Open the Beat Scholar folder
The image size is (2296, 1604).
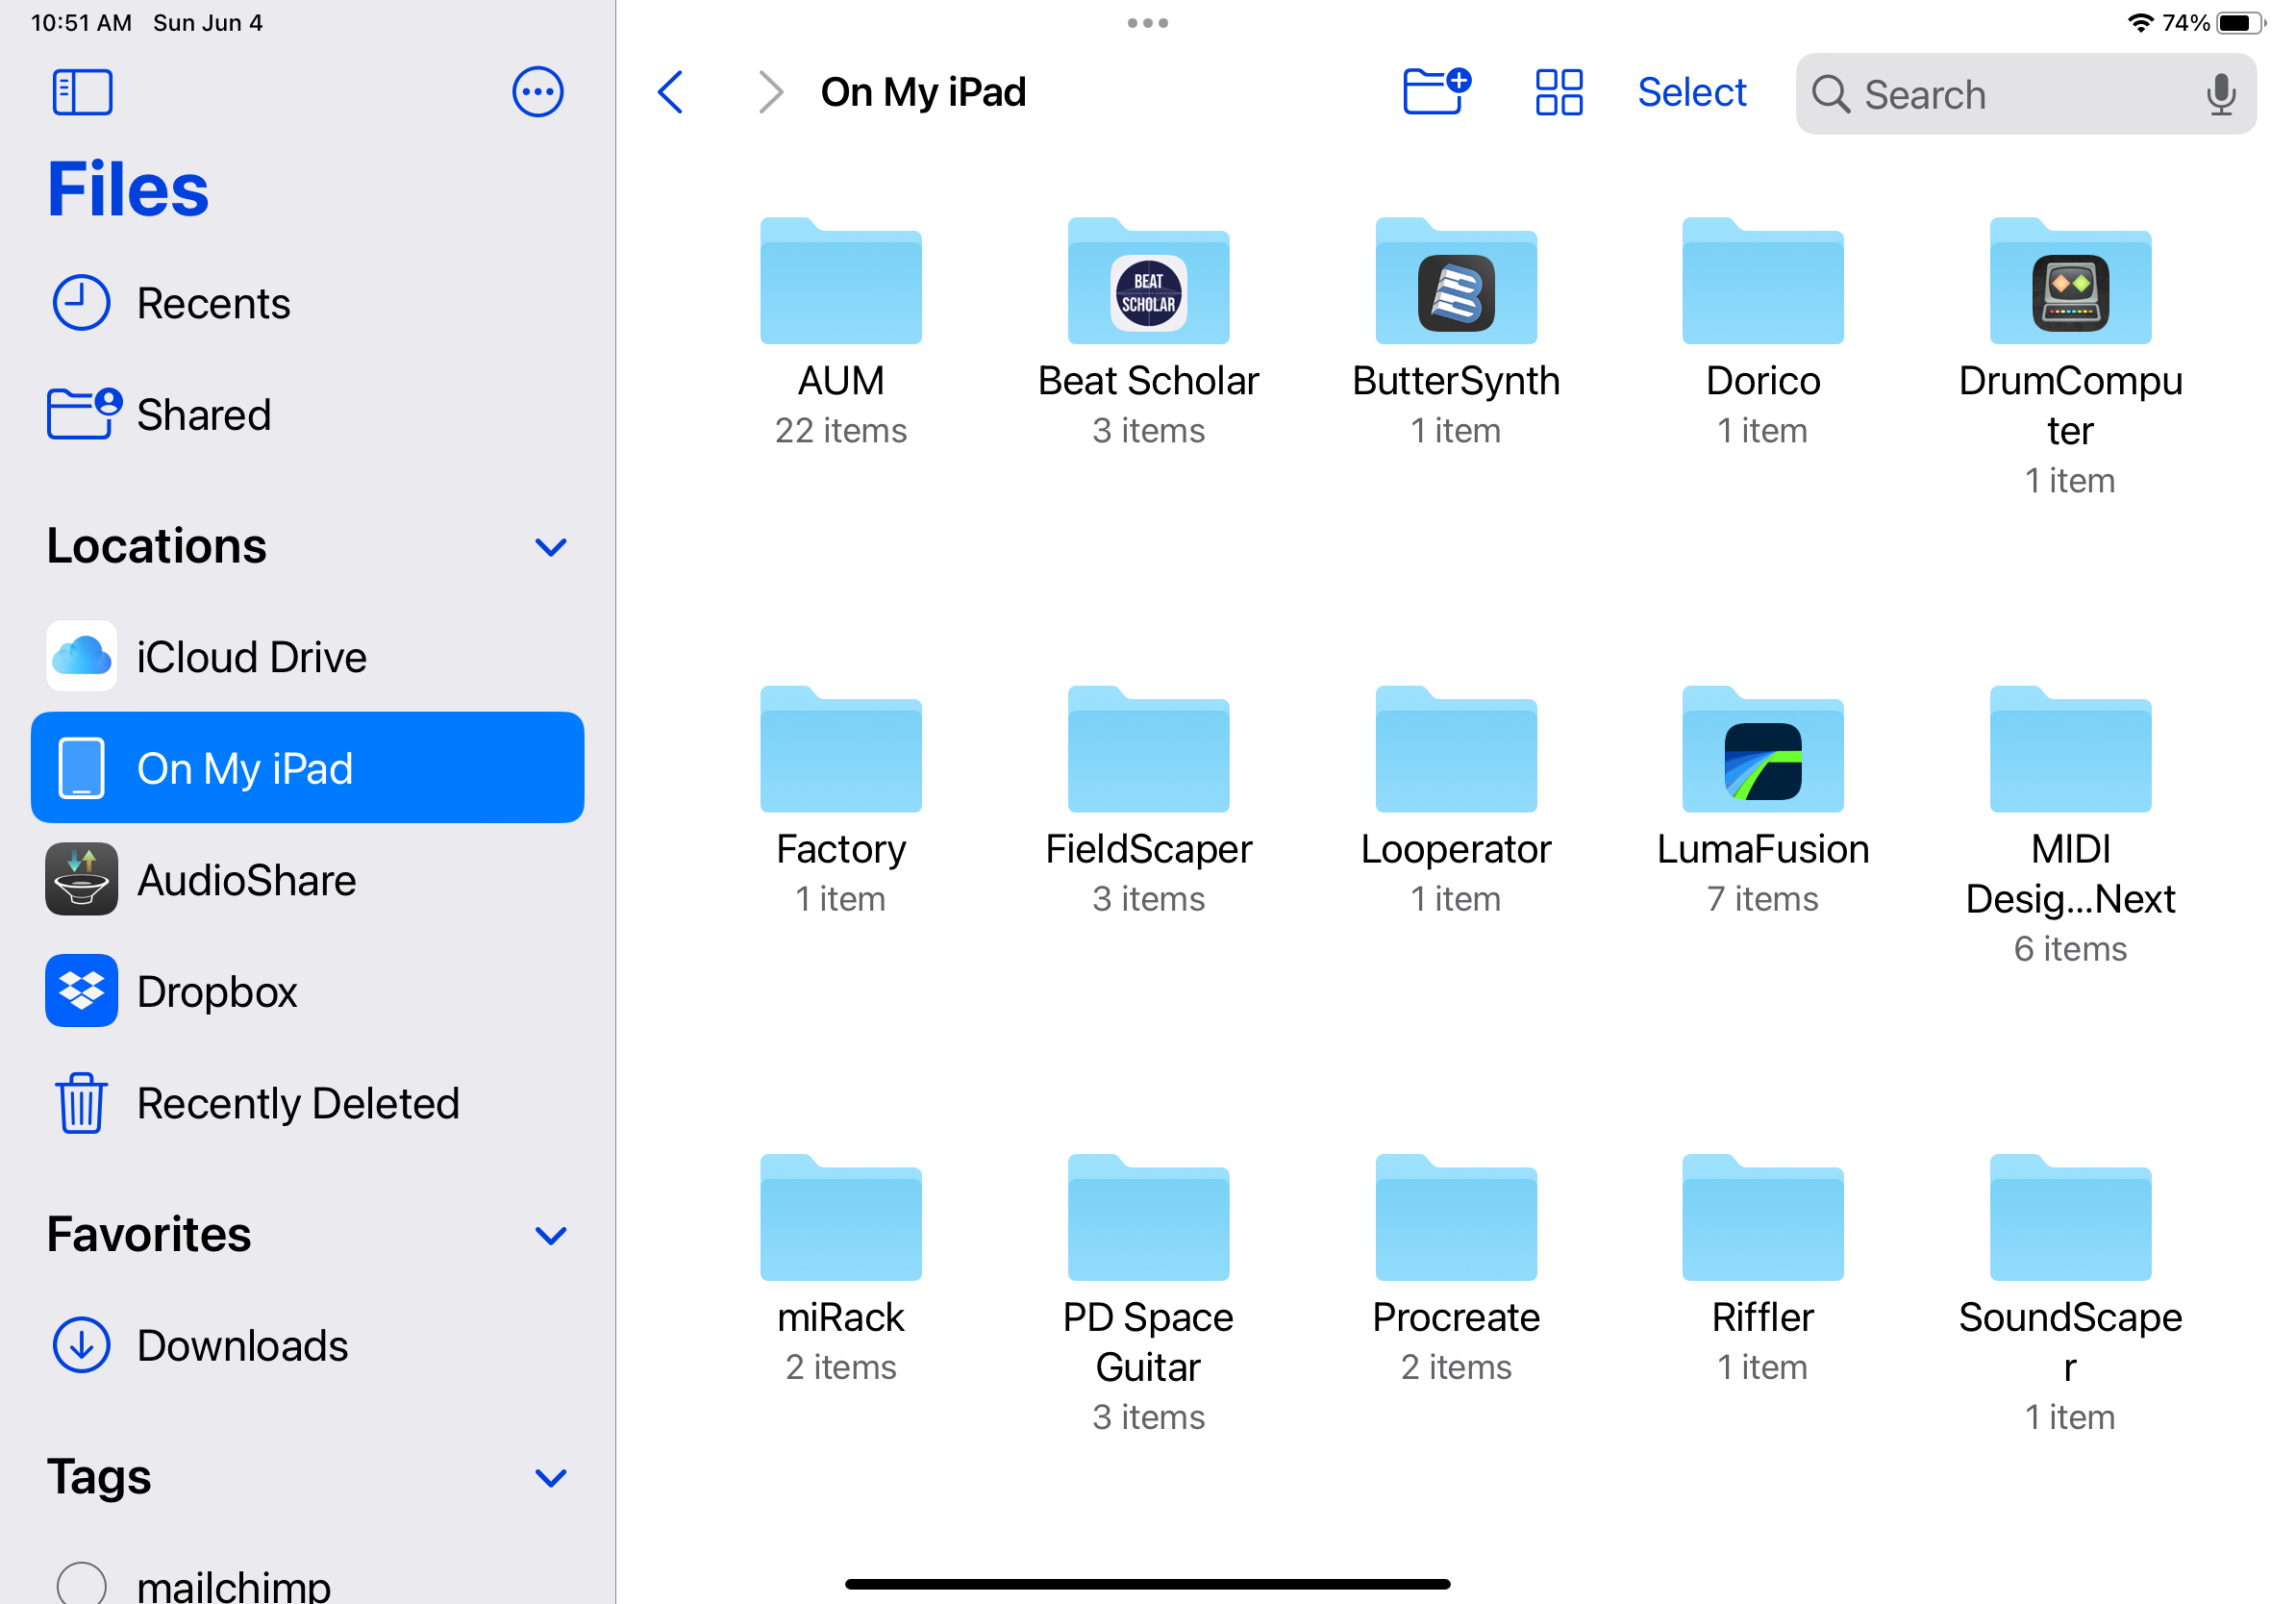tap(1148, 280)
